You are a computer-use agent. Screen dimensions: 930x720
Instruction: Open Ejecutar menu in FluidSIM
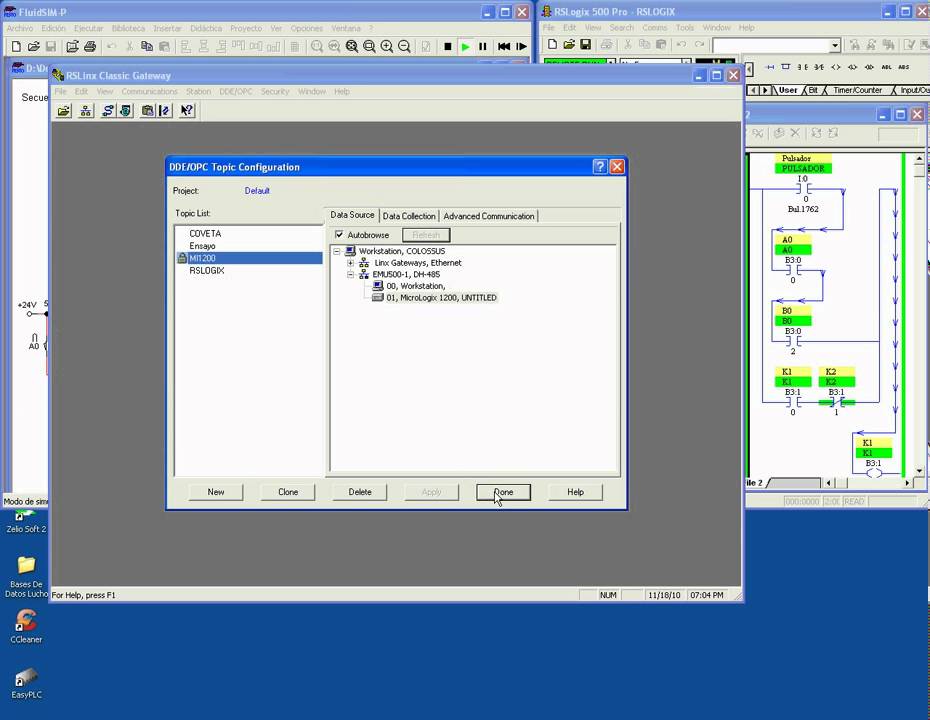point(88,28)
